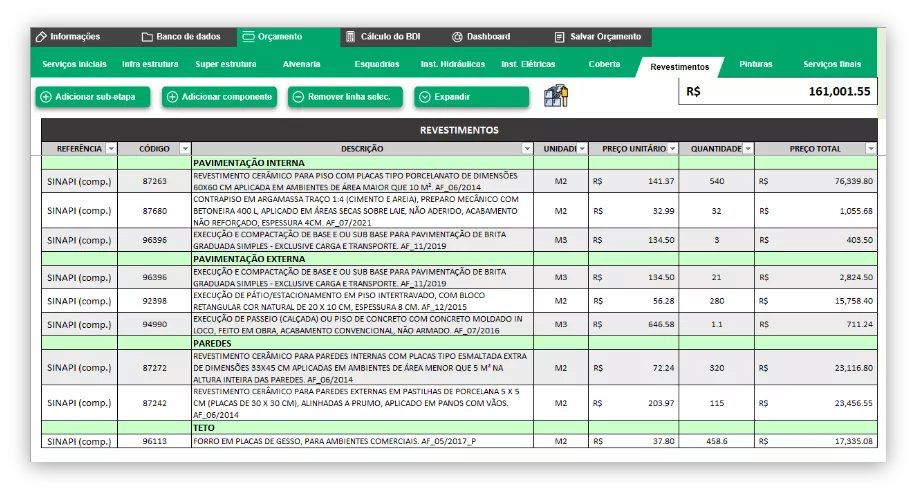
Task: Select quantity cell 280
Action: tap(716, 301)
